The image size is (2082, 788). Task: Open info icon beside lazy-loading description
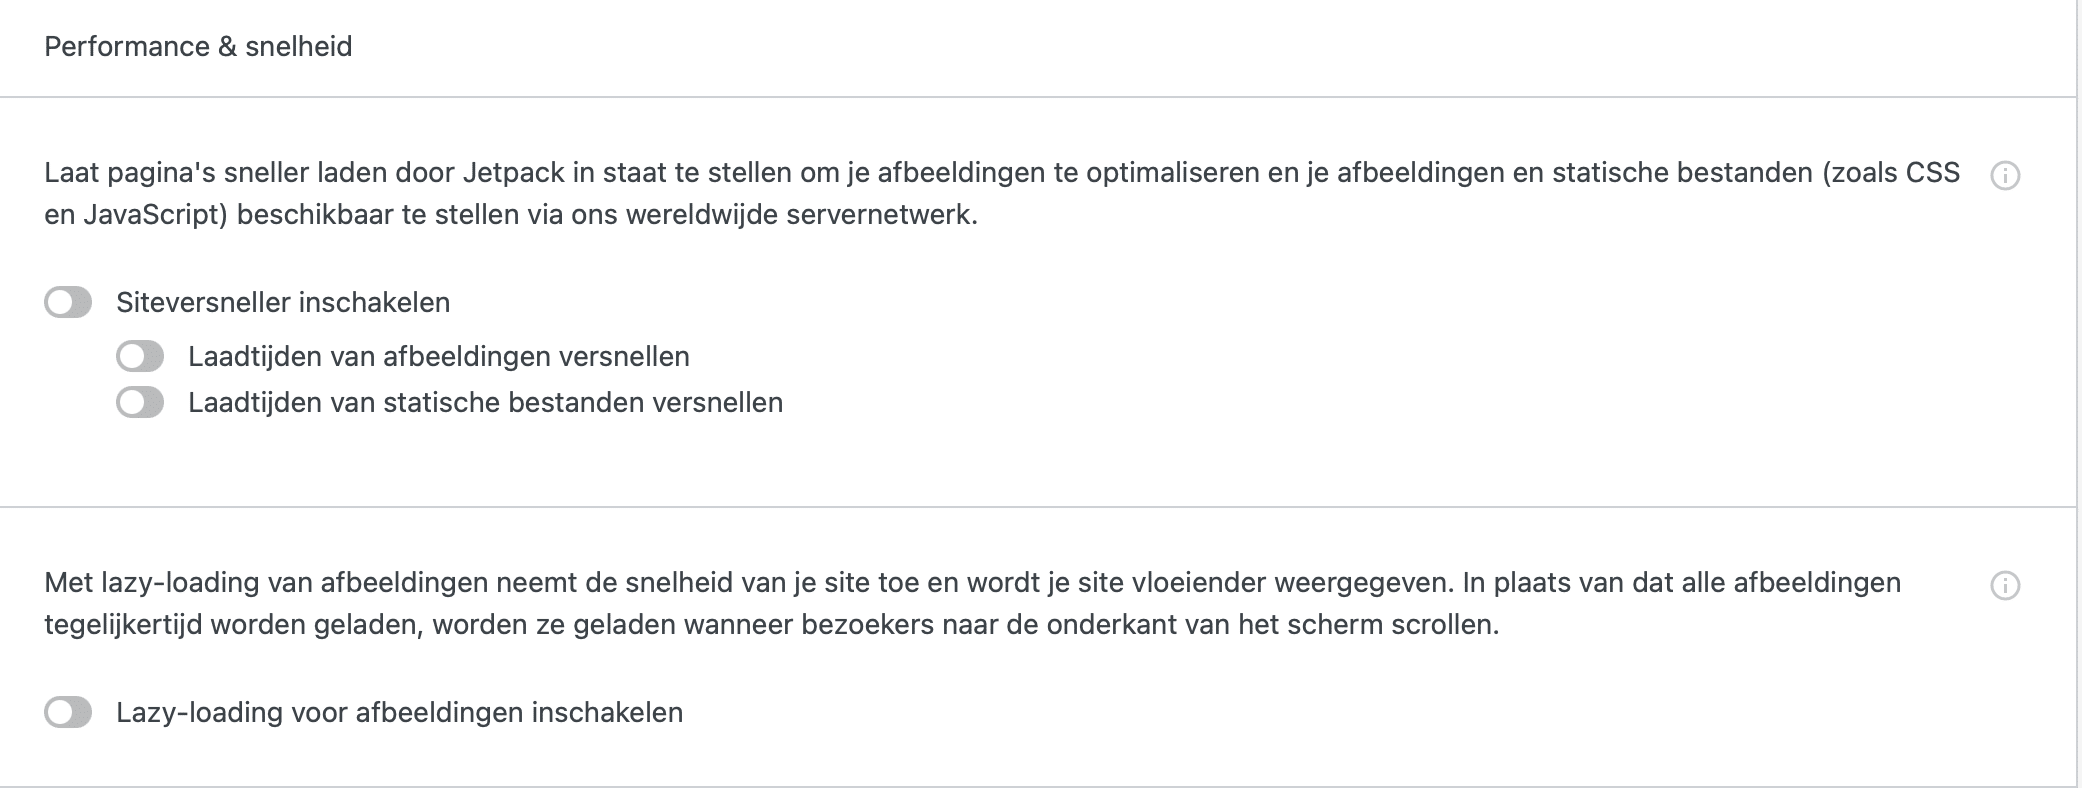pos(2005,586)
